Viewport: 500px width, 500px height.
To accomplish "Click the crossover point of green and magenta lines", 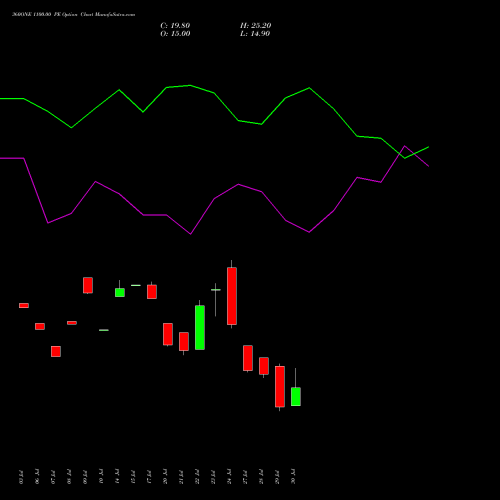I will pyautogui.click(x=399, y=154).
